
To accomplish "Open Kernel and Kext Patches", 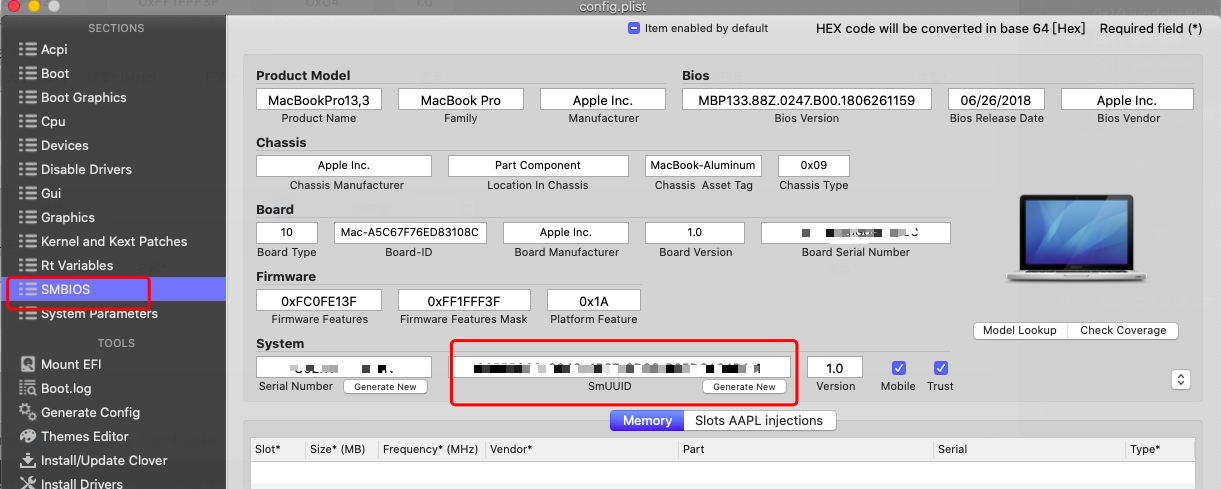I will click(x=113, y=241).
